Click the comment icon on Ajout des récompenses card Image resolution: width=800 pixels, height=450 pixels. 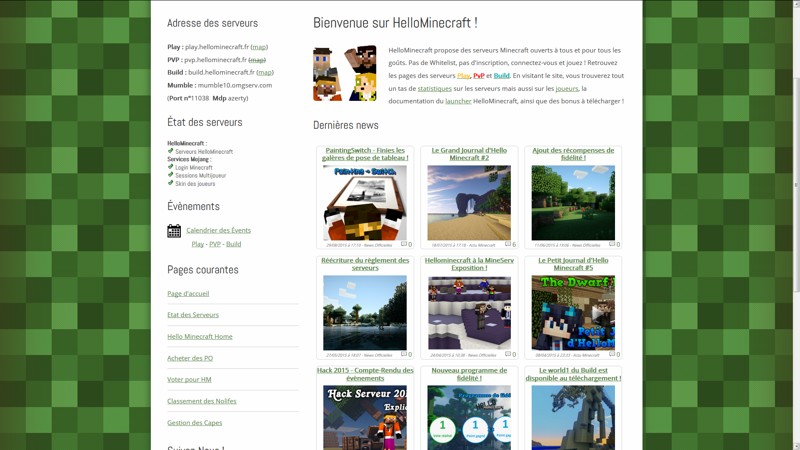pos(612,244)
